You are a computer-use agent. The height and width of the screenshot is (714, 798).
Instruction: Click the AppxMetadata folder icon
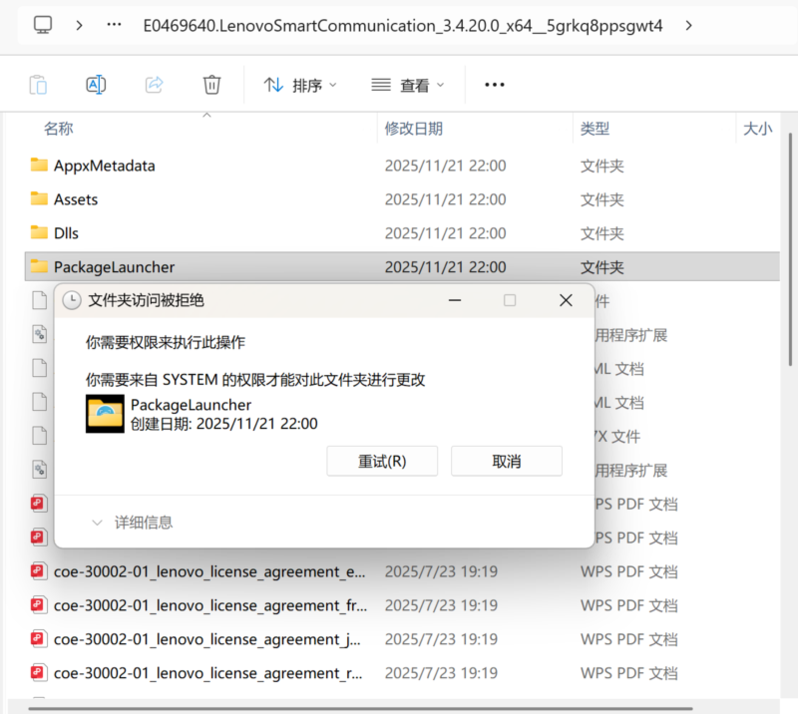(39, 165)
